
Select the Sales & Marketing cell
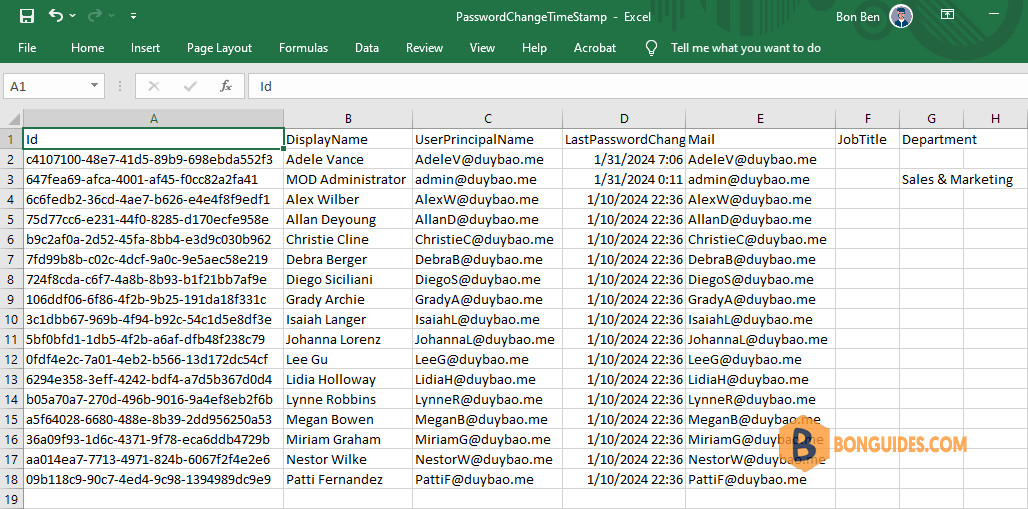click(x=932, y=179)
